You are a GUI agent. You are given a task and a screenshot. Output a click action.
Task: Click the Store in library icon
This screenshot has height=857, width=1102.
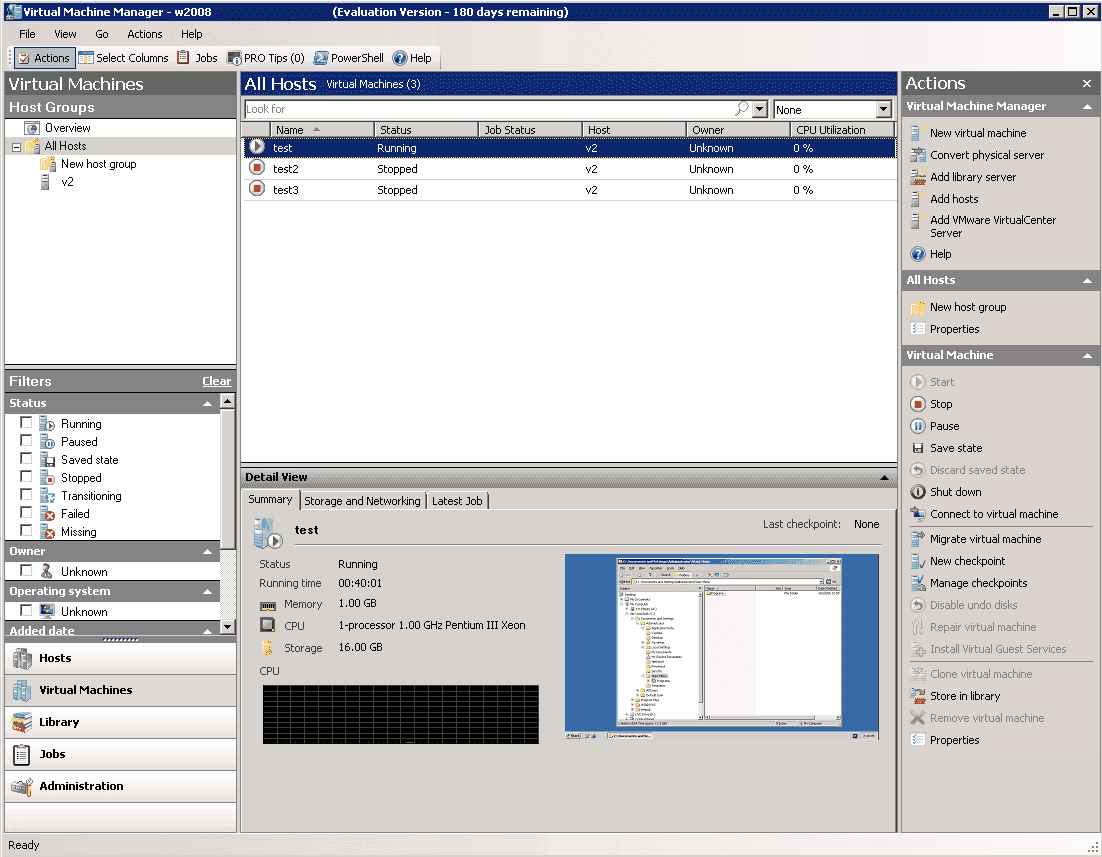pyautogui.click(x=917, y=695)
